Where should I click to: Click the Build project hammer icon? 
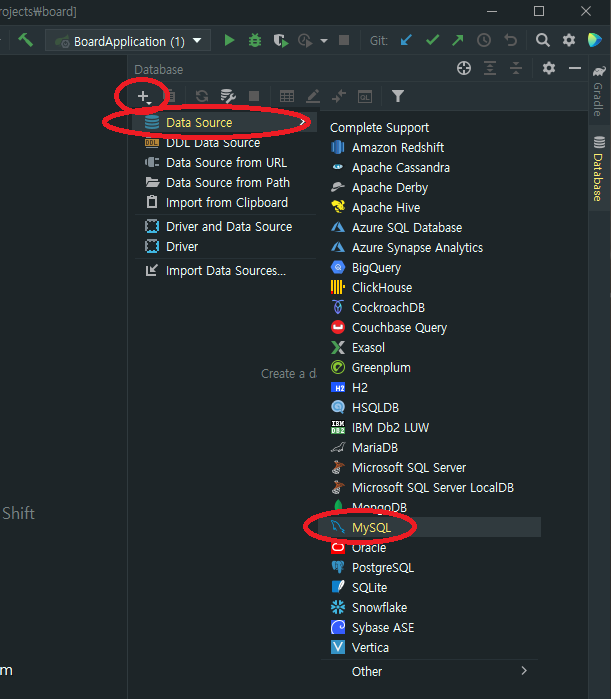[25, 41]
